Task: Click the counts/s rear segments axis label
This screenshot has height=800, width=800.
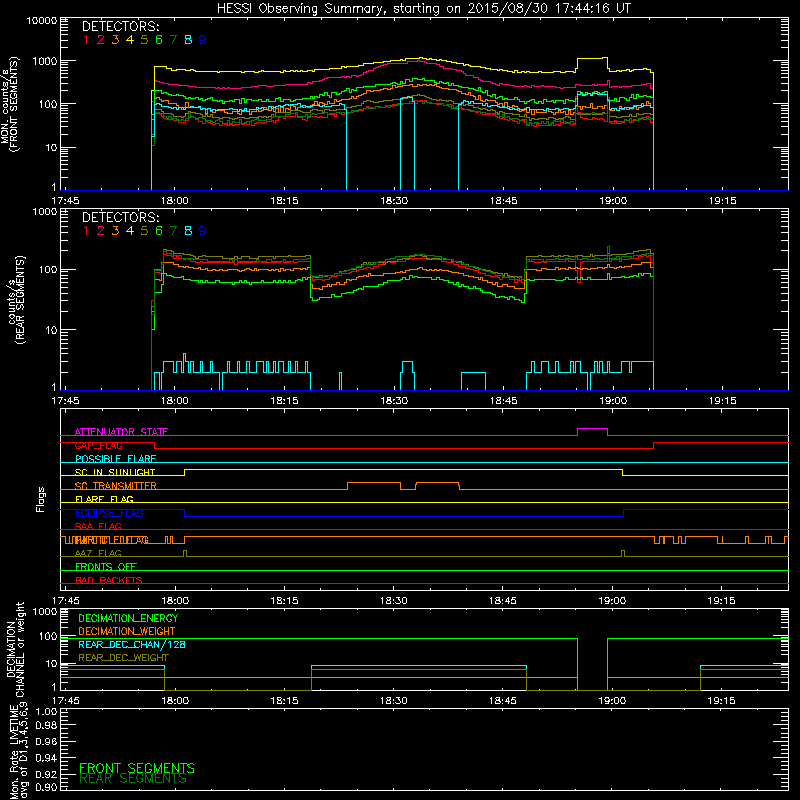Action: point(16,300)
